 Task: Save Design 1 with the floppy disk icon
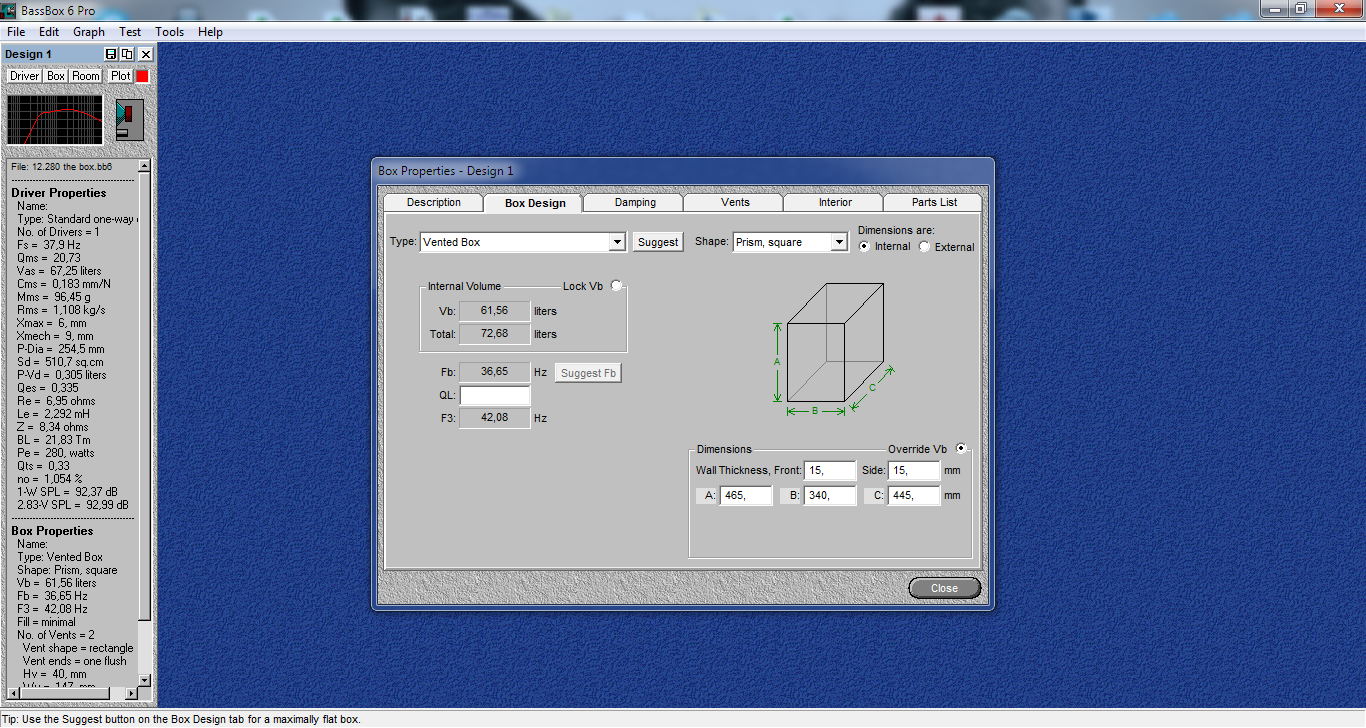(x=111, y=54)
